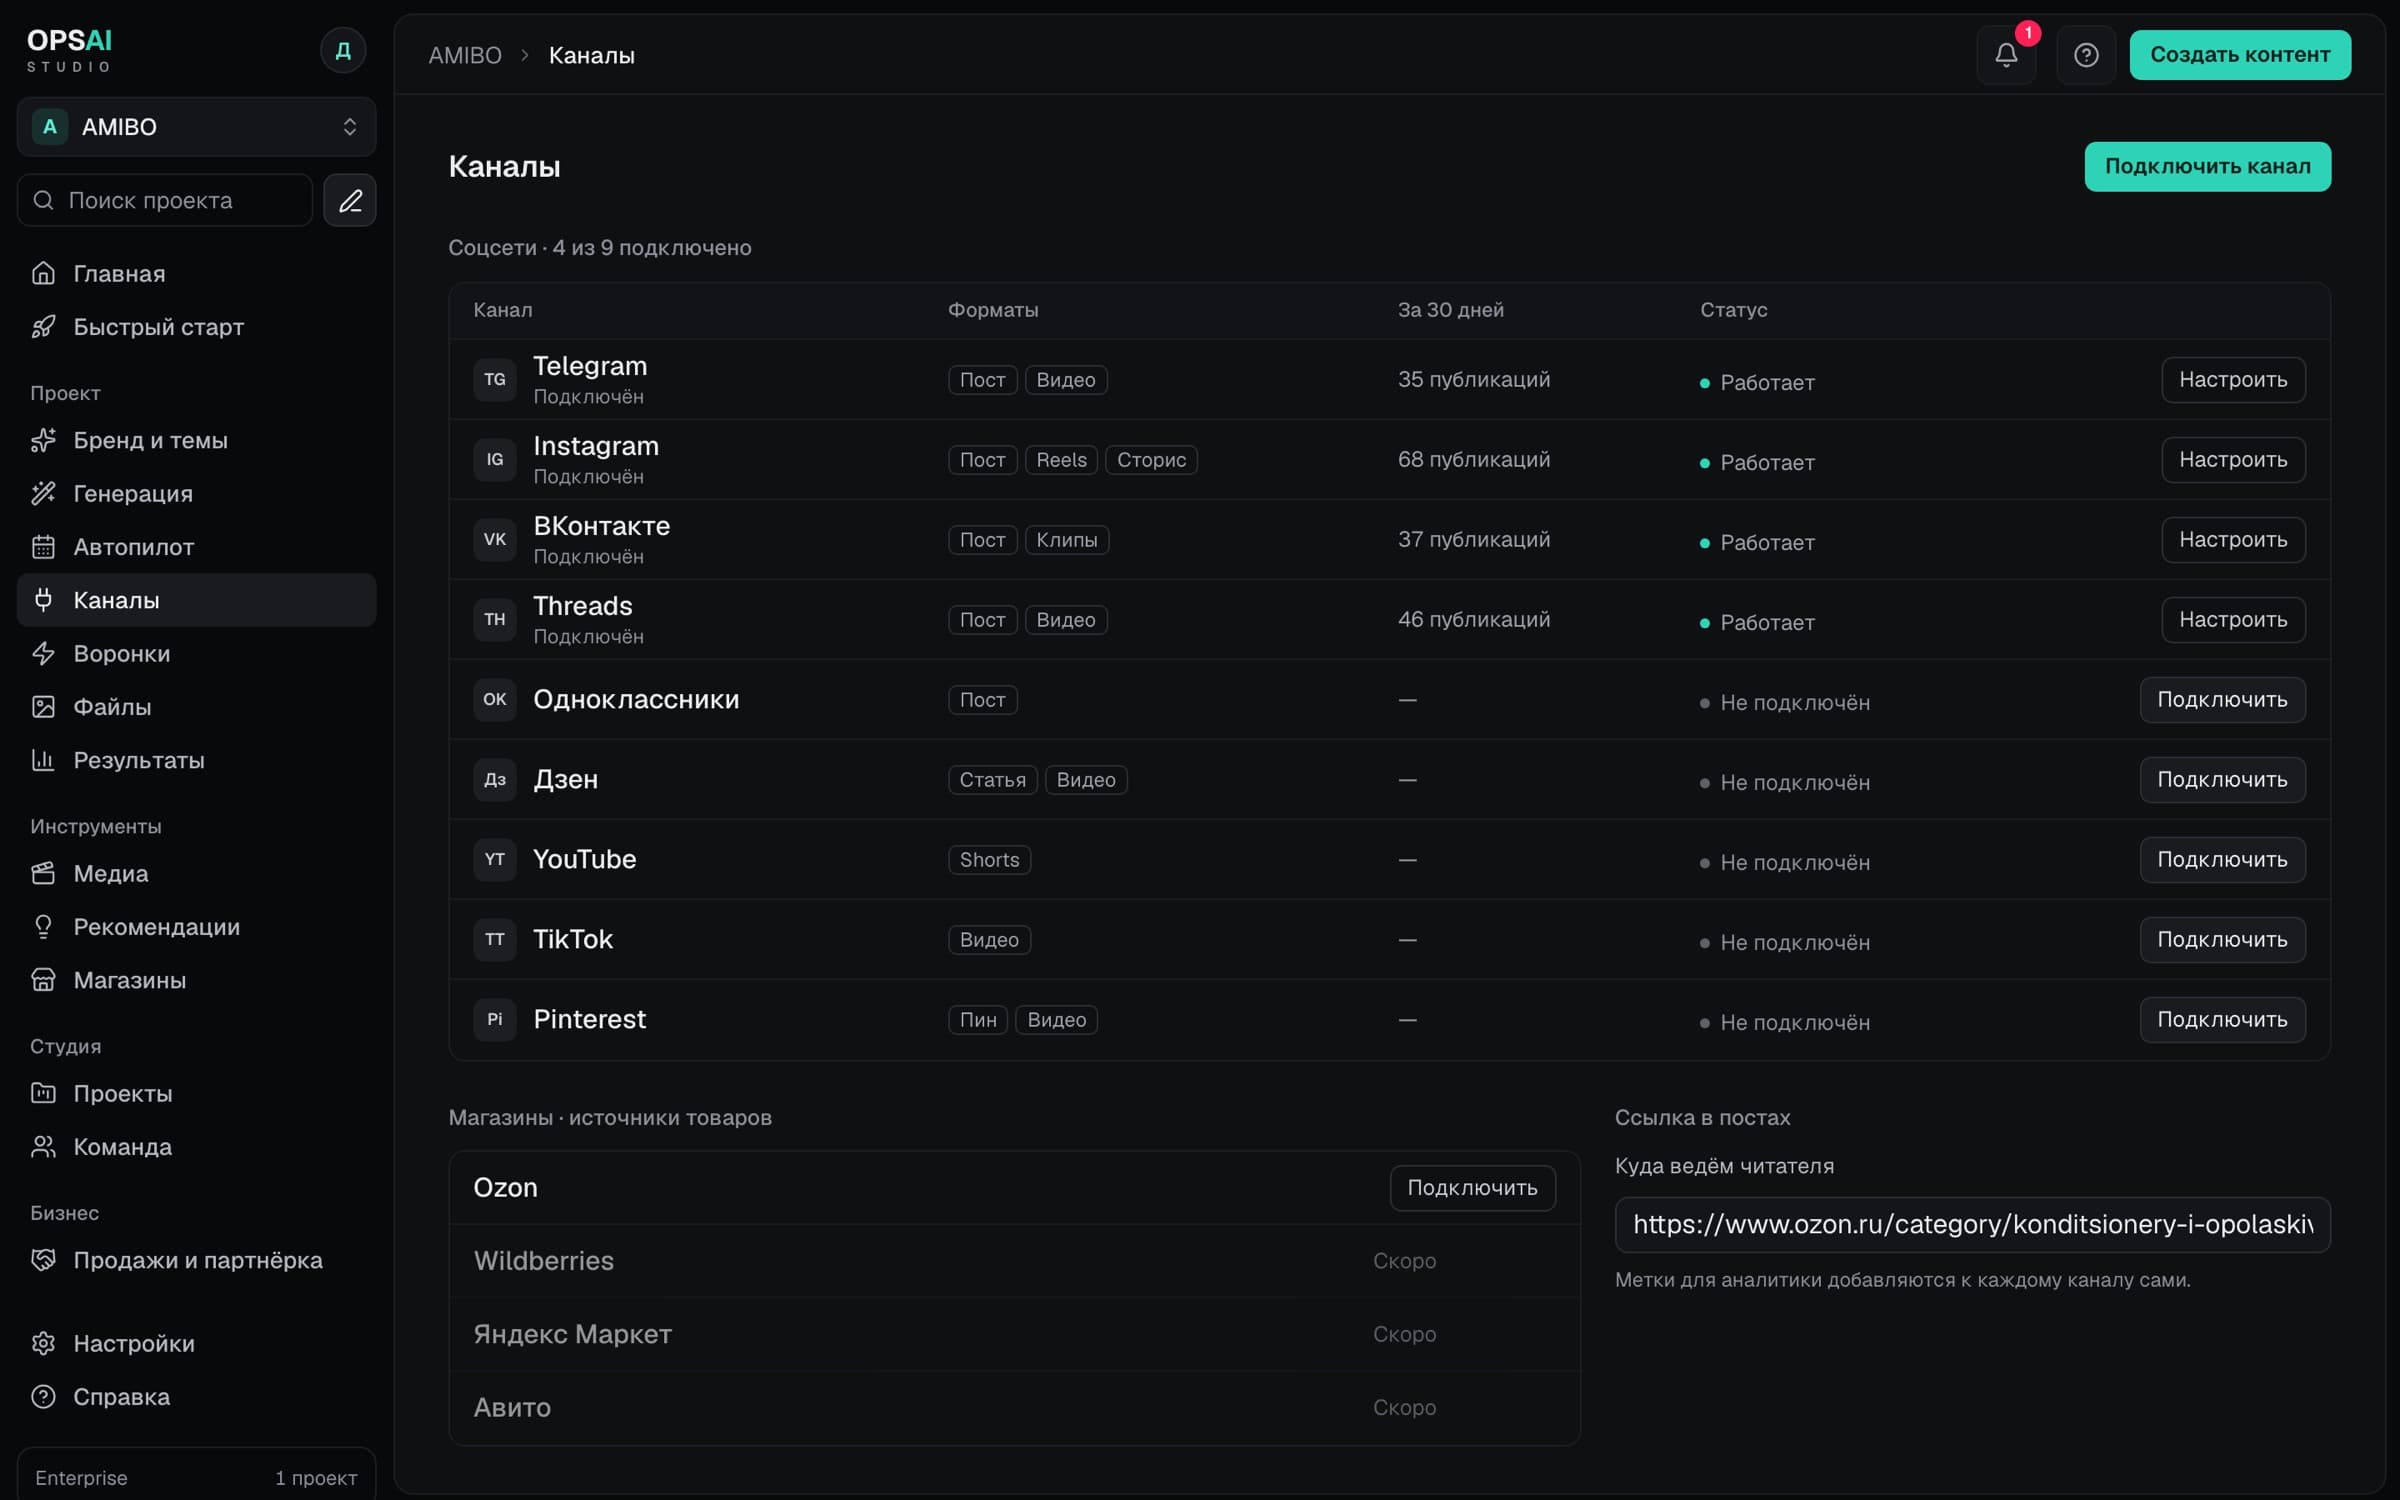
Task: Click the VK badge for ВКонтакте
Action: [x=494, y=539]
